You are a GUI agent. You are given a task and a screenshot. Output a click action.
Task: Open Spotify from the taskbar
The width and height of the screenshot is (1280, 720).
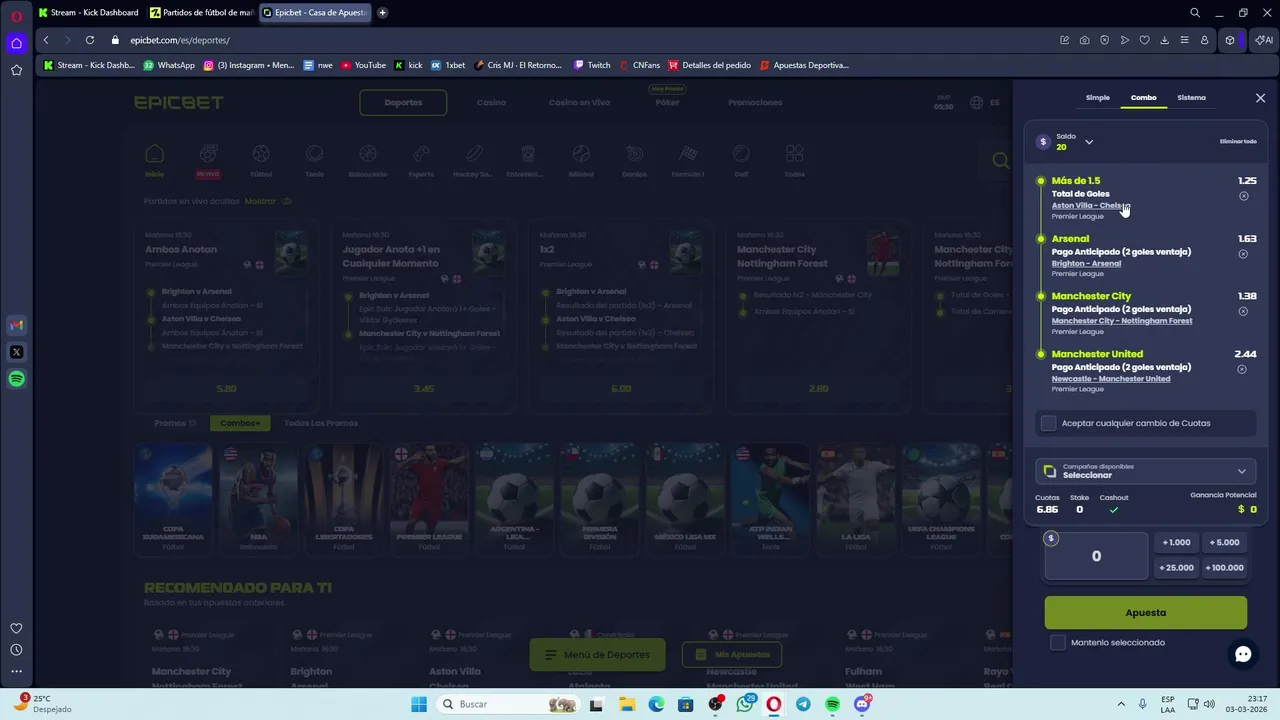pyautogui.click(x=832, y=704)
